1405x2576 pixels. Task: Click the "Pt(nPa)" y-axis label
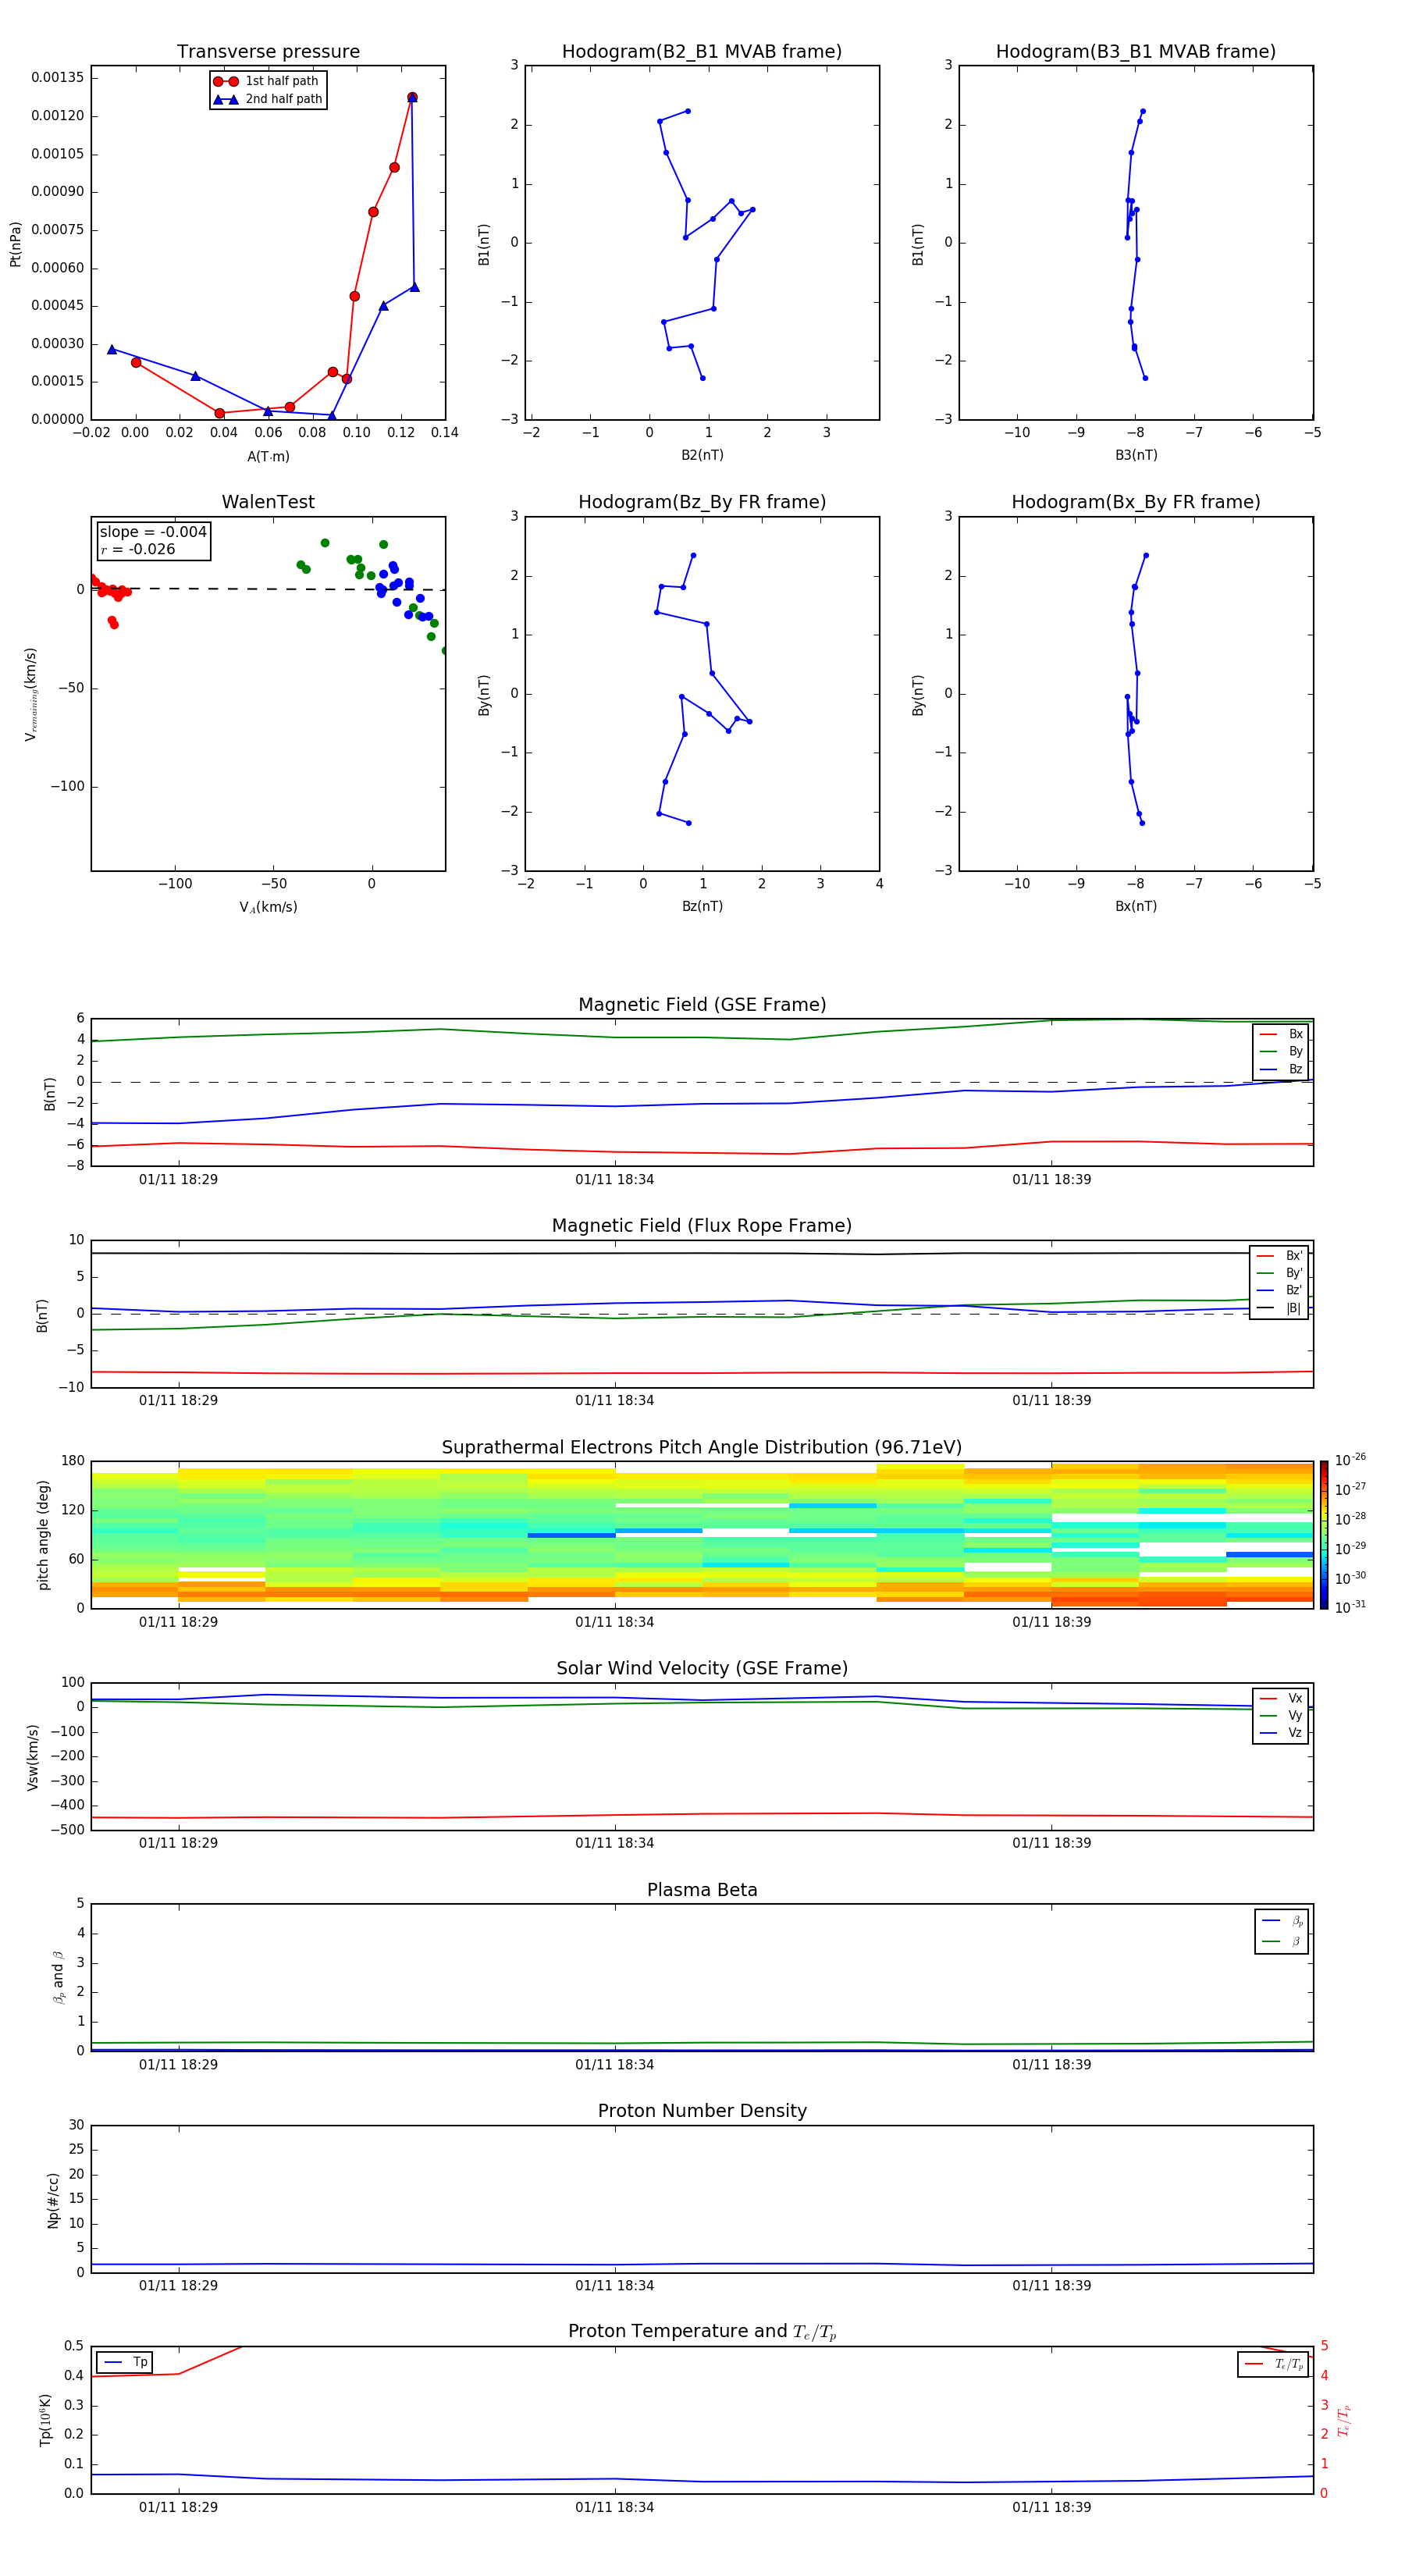[x=15, y=244]
